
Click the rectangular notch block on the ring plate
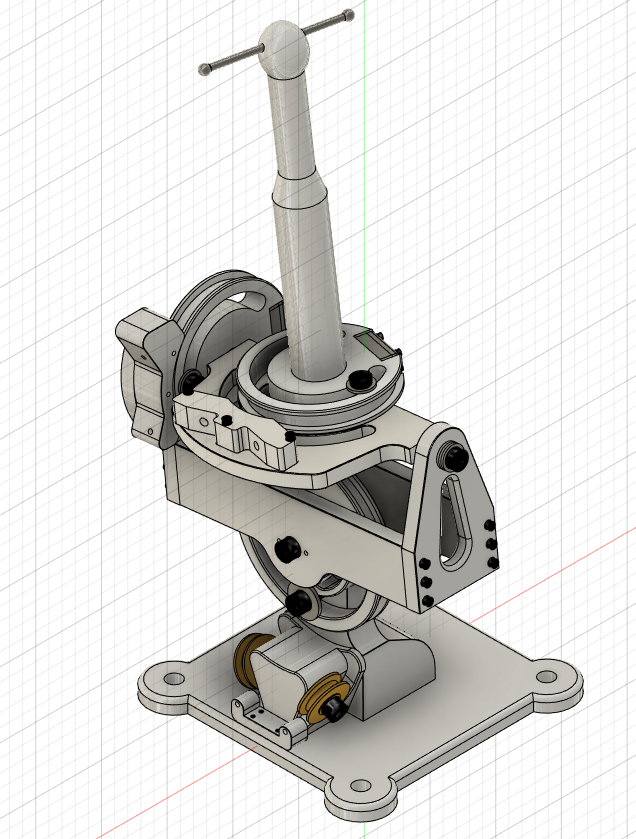[x=374, y=344]
